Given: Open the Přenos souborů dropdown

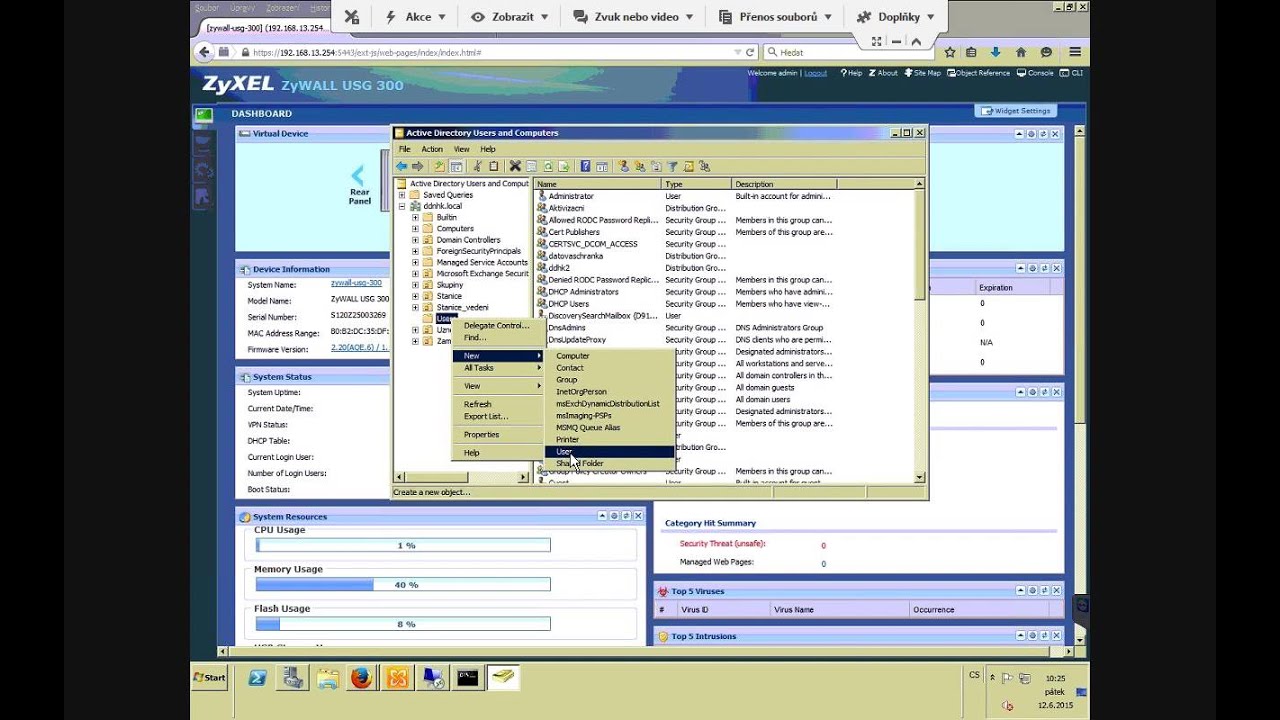Looking at the screenshot, I should pyautogui.click(x=775, y=17).
